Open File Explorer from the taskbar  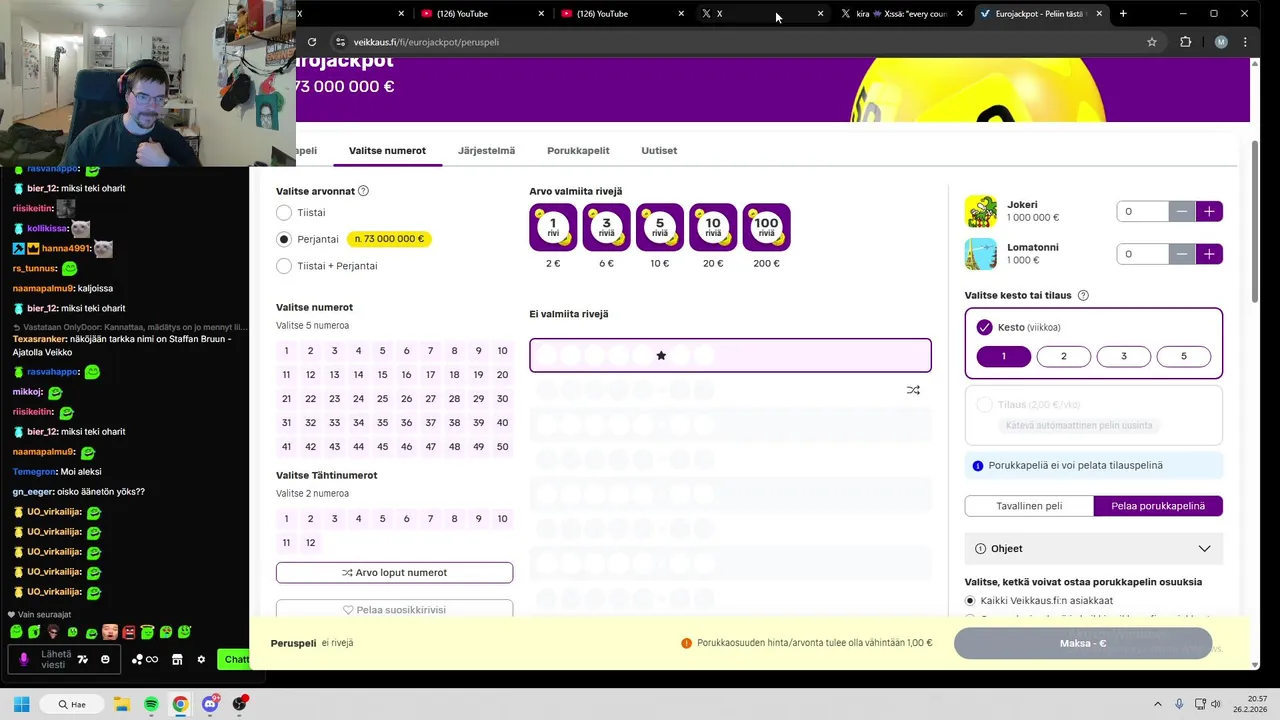(121, 704)
